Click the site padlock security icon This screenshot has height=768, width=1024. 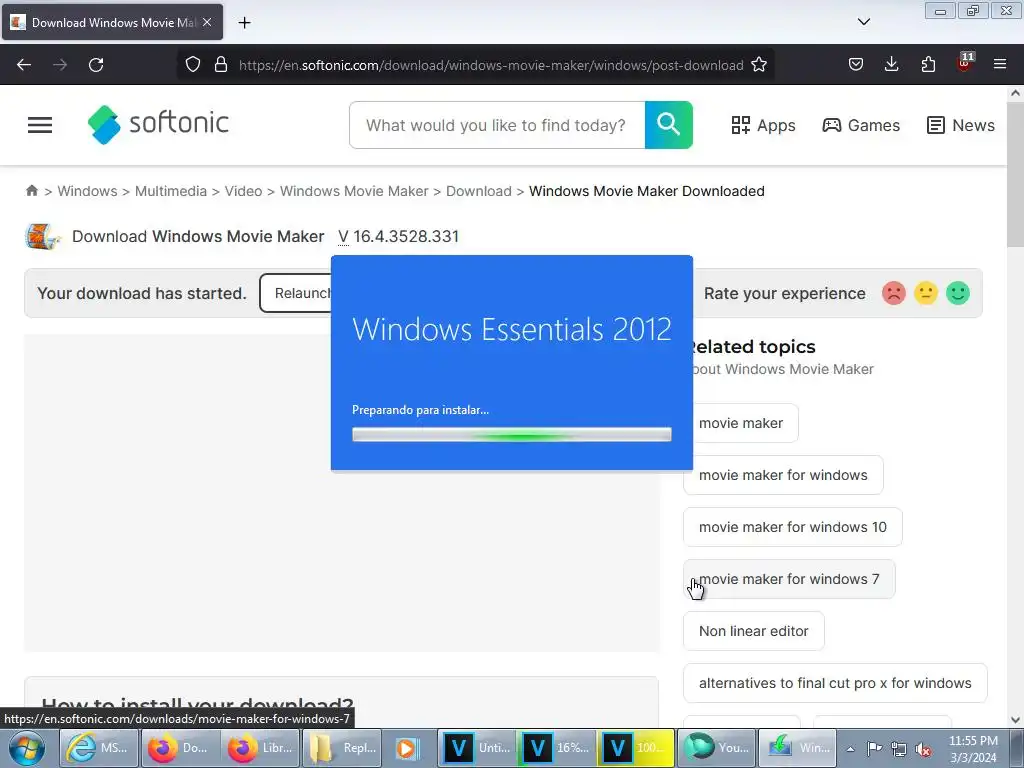point(221,65)
